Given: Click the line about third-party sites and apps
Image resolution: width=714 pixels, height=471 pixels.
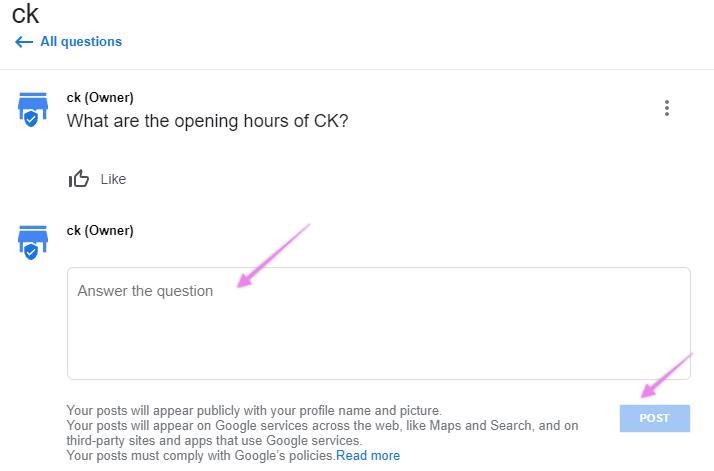Looking at the screenshot, I should click(x=214, y=440).
